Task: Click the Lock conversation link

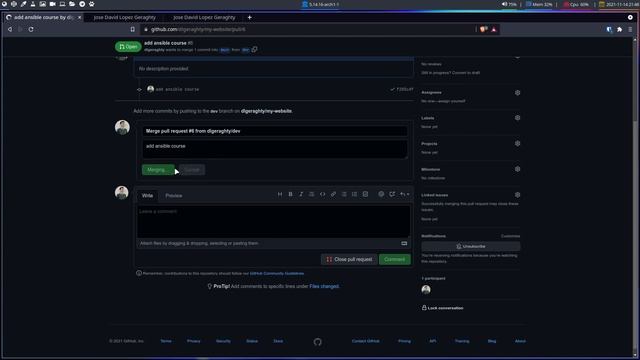Action: (442, 308)
